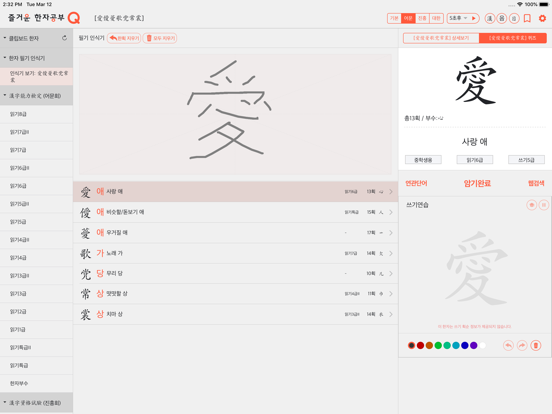552x414 pixels.
Task: Toggle the 음 circle button in top bar
Action: pos(502,18)
